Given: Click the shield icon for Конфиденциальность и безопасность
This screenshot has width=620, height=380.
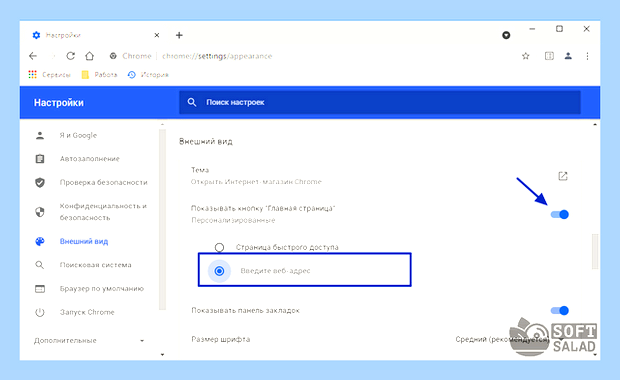Looking at the screenshot, I should coord(40,212).
